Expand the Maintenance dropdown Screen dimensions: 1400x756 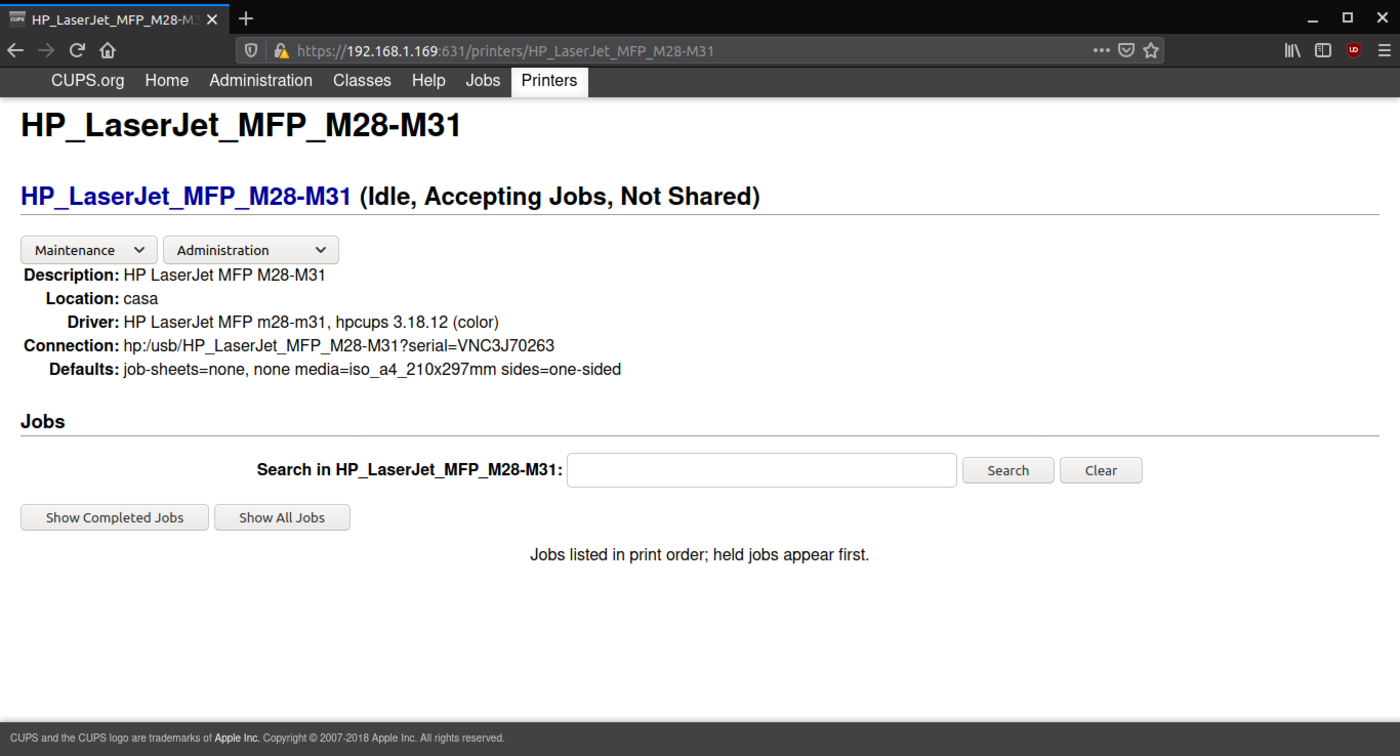point(89,250)
